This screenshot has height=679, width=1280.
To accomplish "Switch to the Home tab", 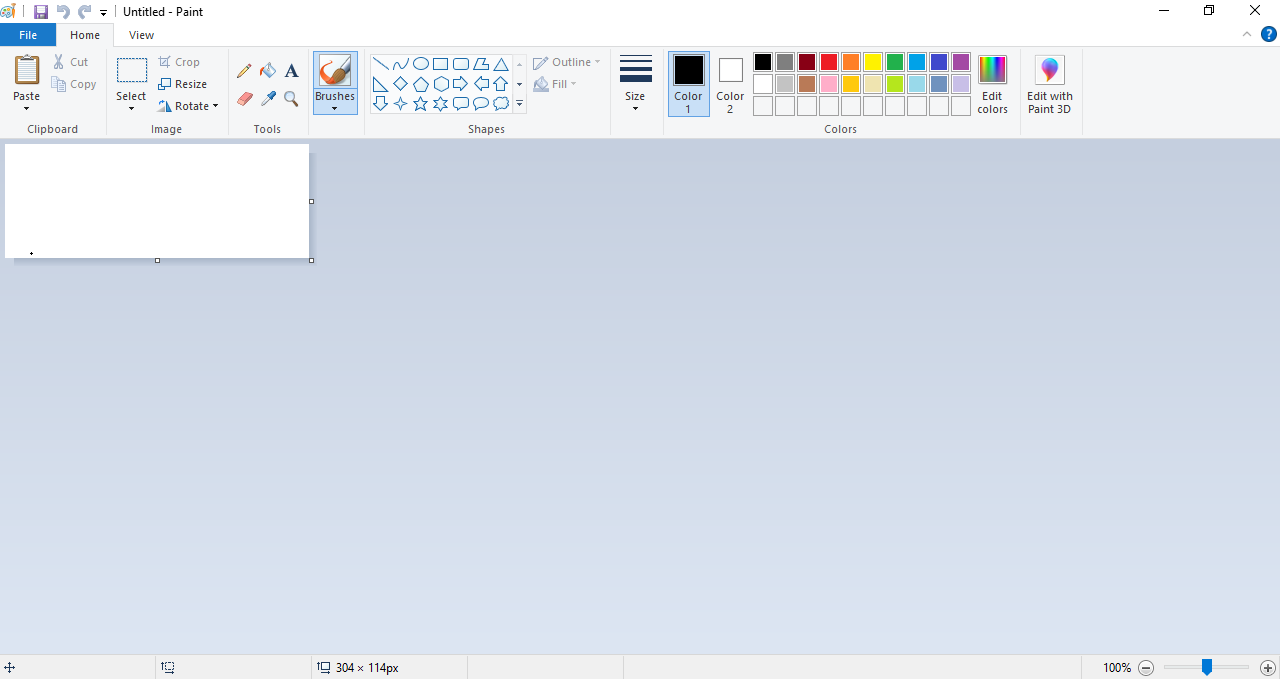I will (85, 35).
